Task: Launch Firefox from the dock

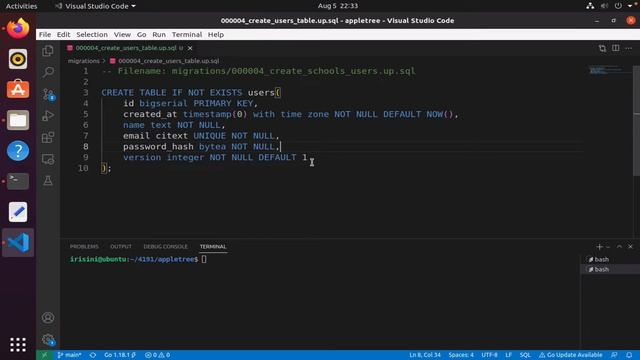Action: (x=18, y=29)
